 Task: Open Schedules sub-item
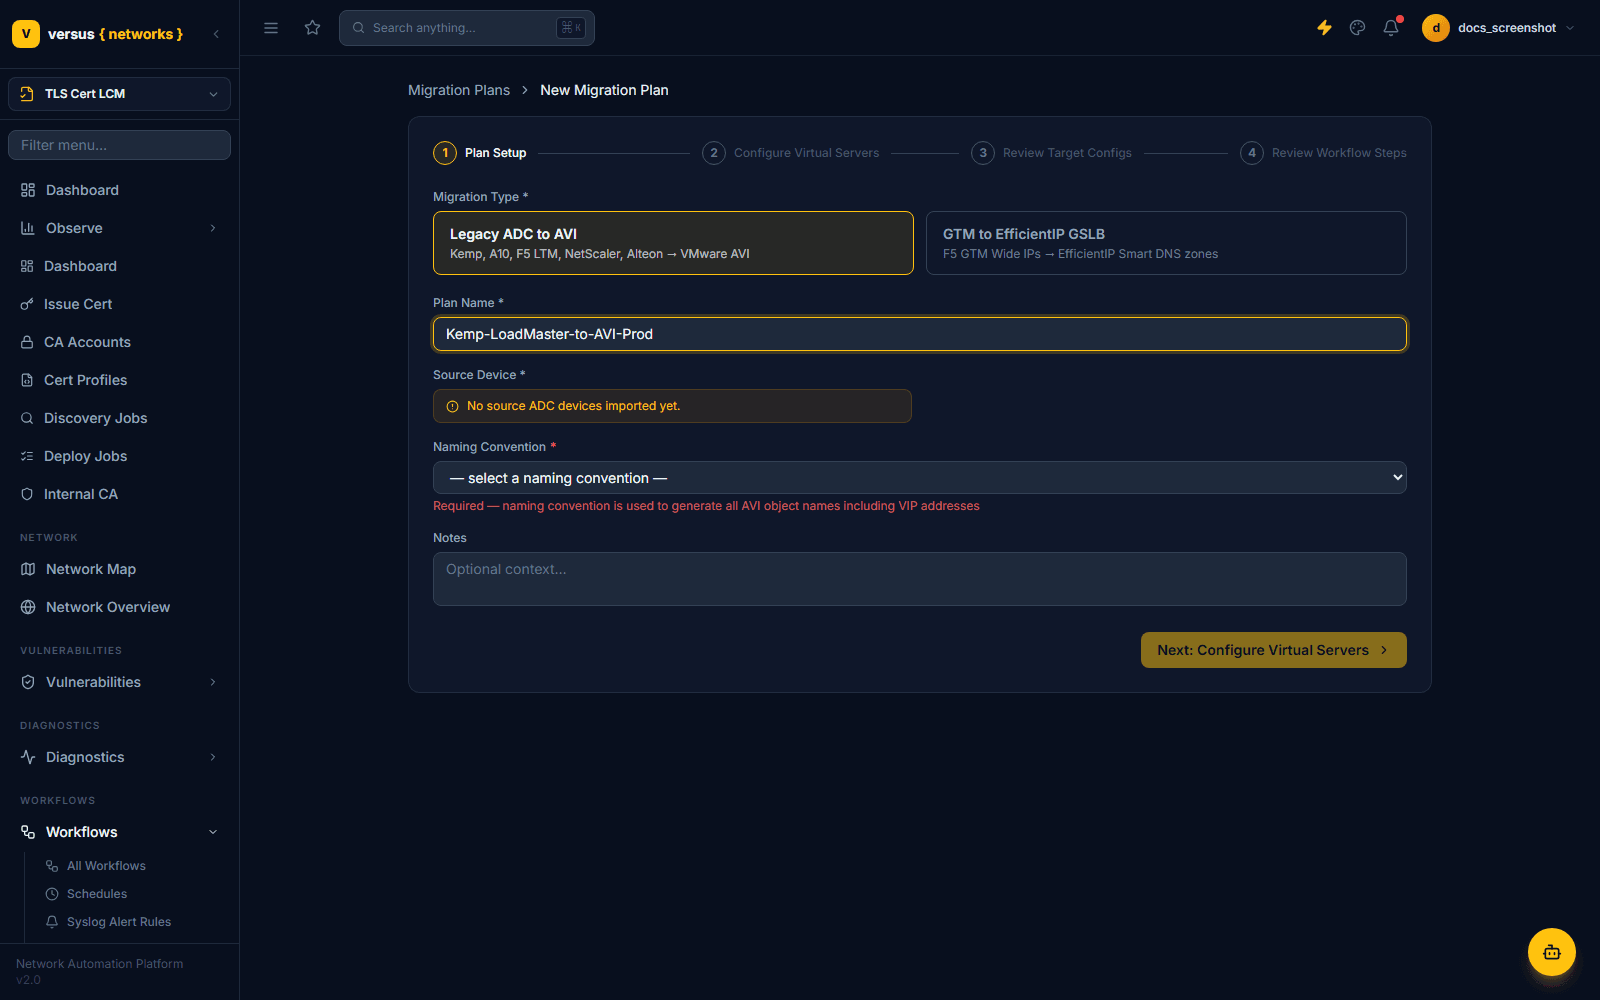pos(97,894)
